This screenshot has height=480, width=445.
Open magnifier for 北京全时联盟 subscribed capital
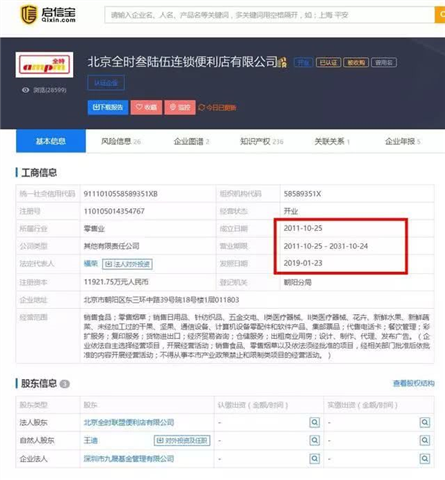[x=314, y=422]
